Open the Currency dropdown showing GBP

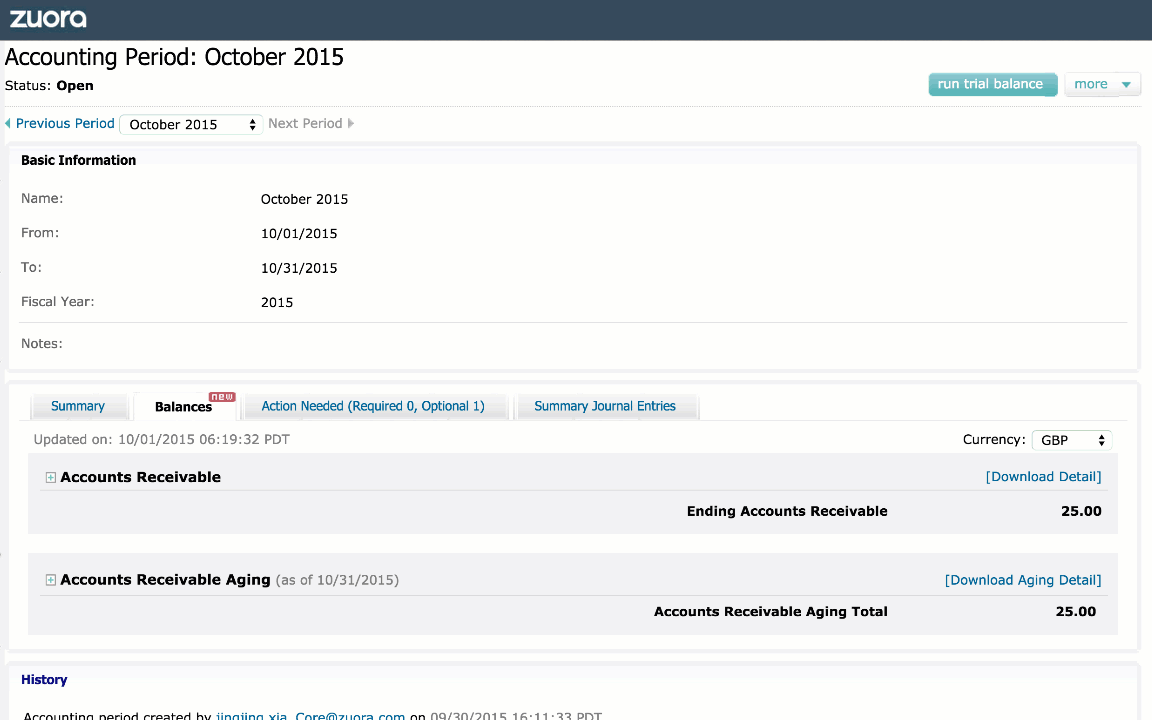1072,440
